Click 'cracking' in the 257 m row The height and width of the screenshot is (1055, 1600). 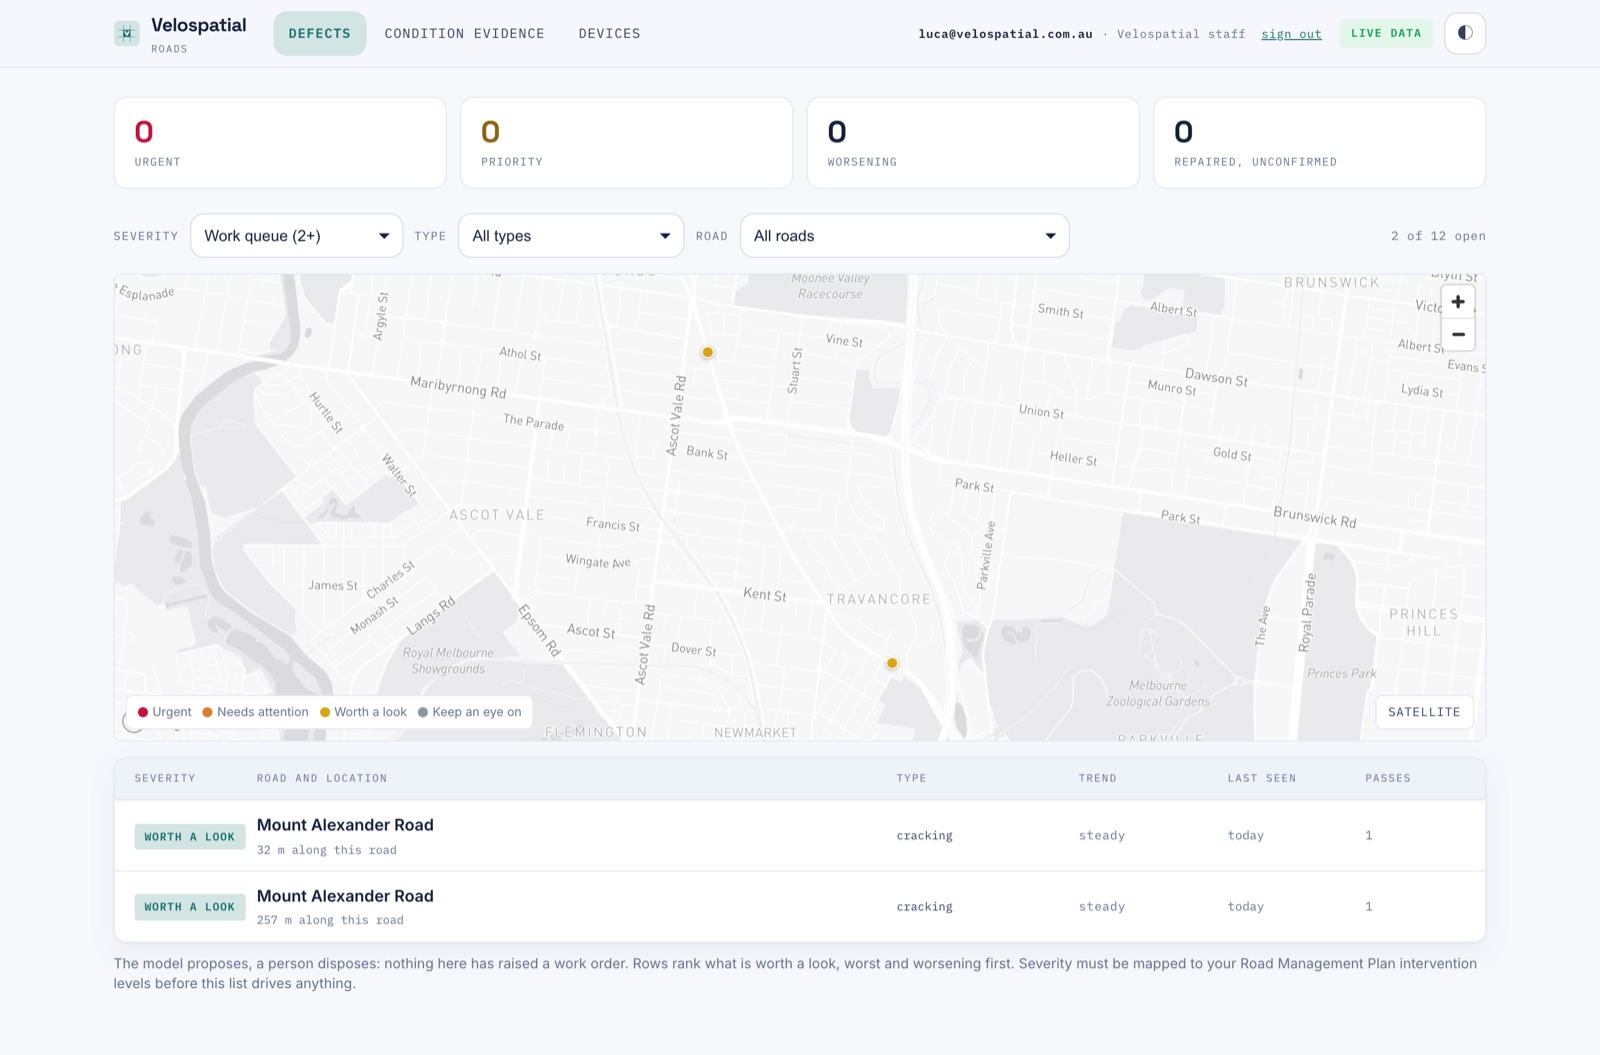924,907
